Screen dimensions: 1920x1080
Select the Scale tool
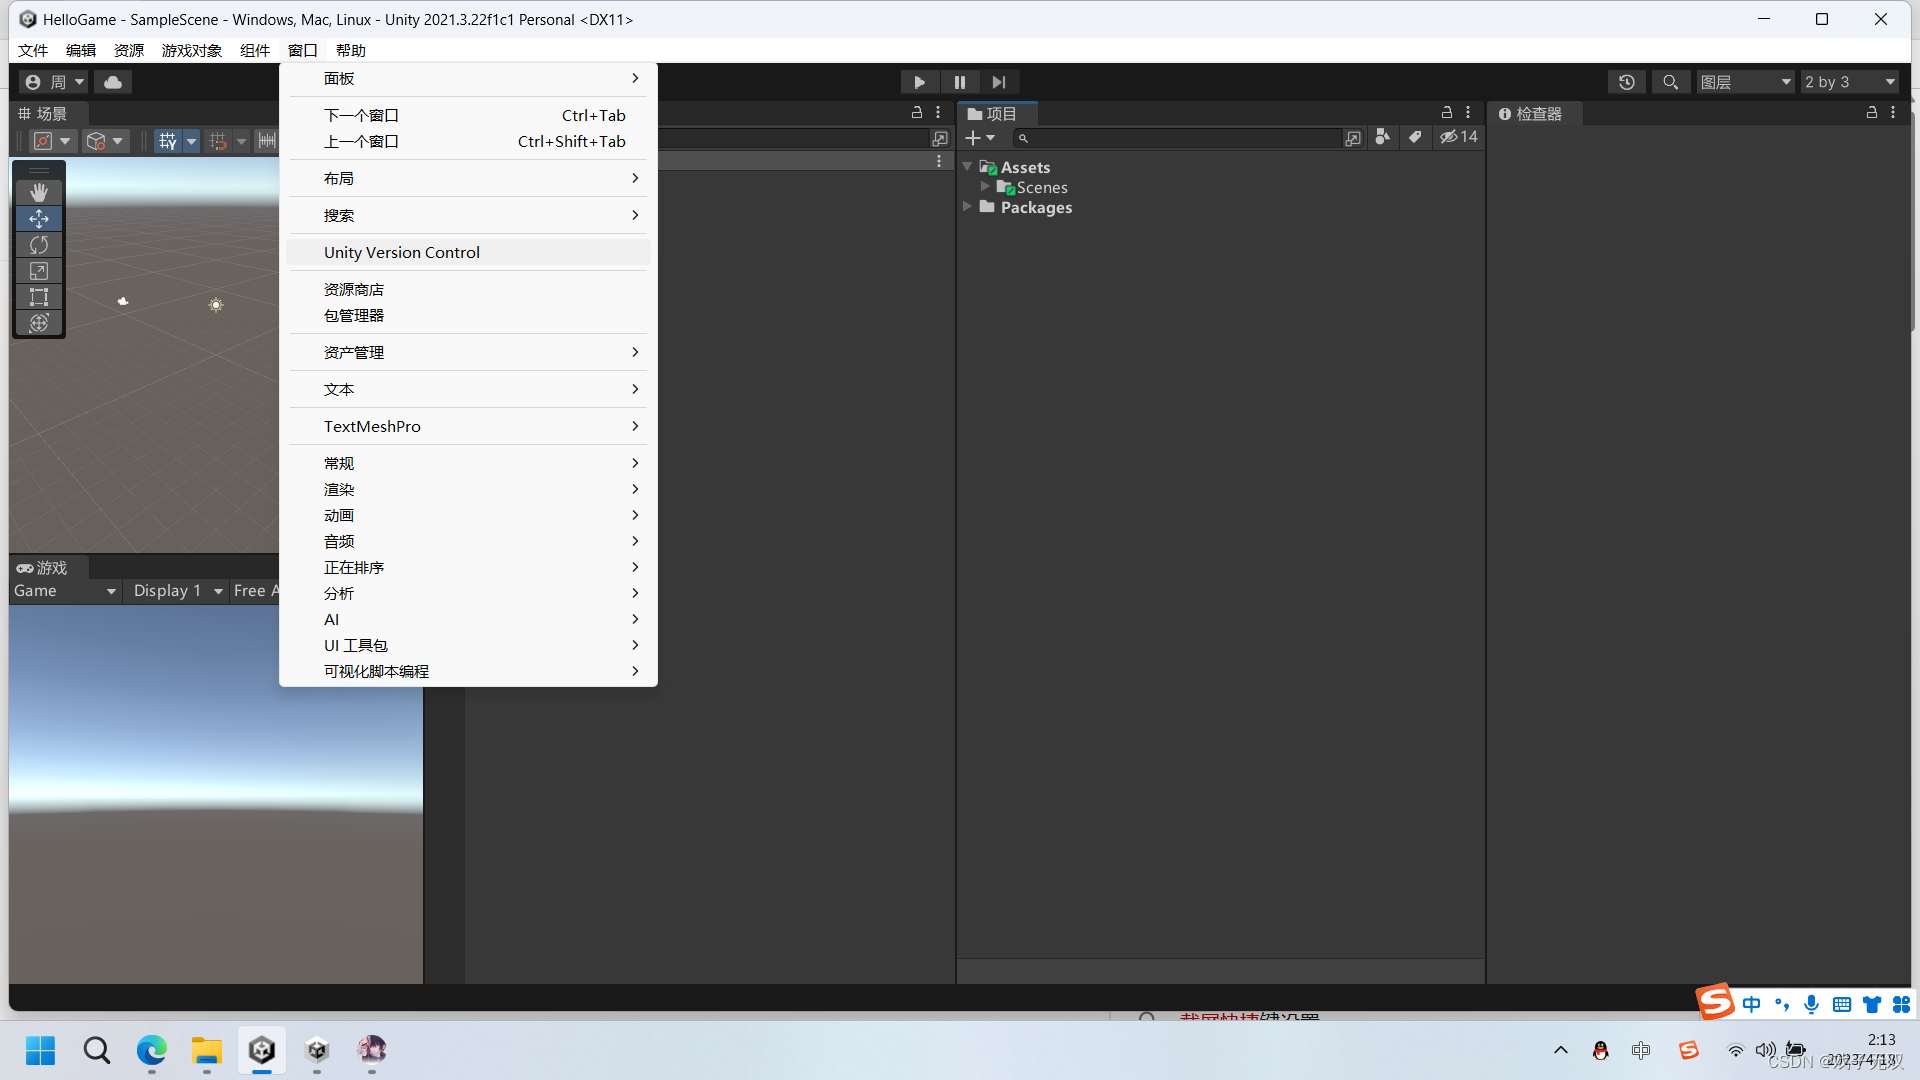39,271
